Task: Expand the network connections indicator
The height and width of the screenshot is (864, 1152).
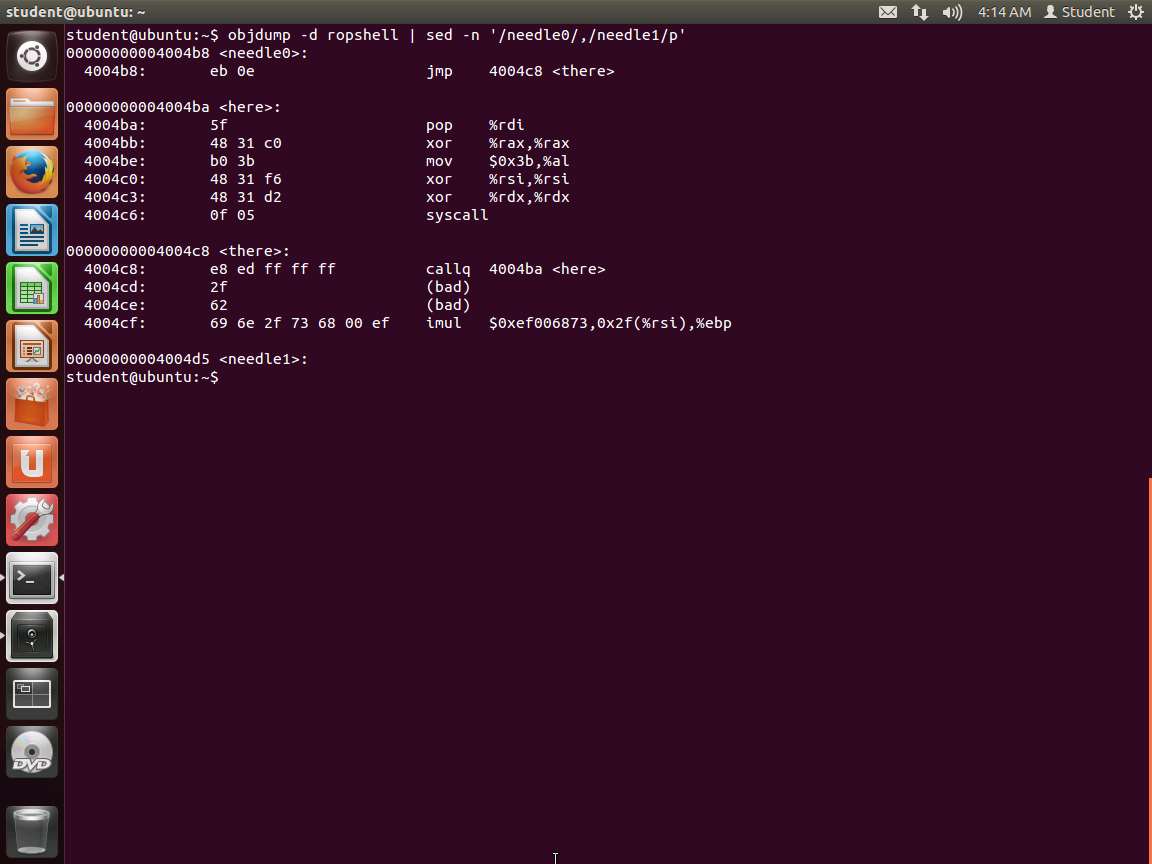Action: point(919,12)
